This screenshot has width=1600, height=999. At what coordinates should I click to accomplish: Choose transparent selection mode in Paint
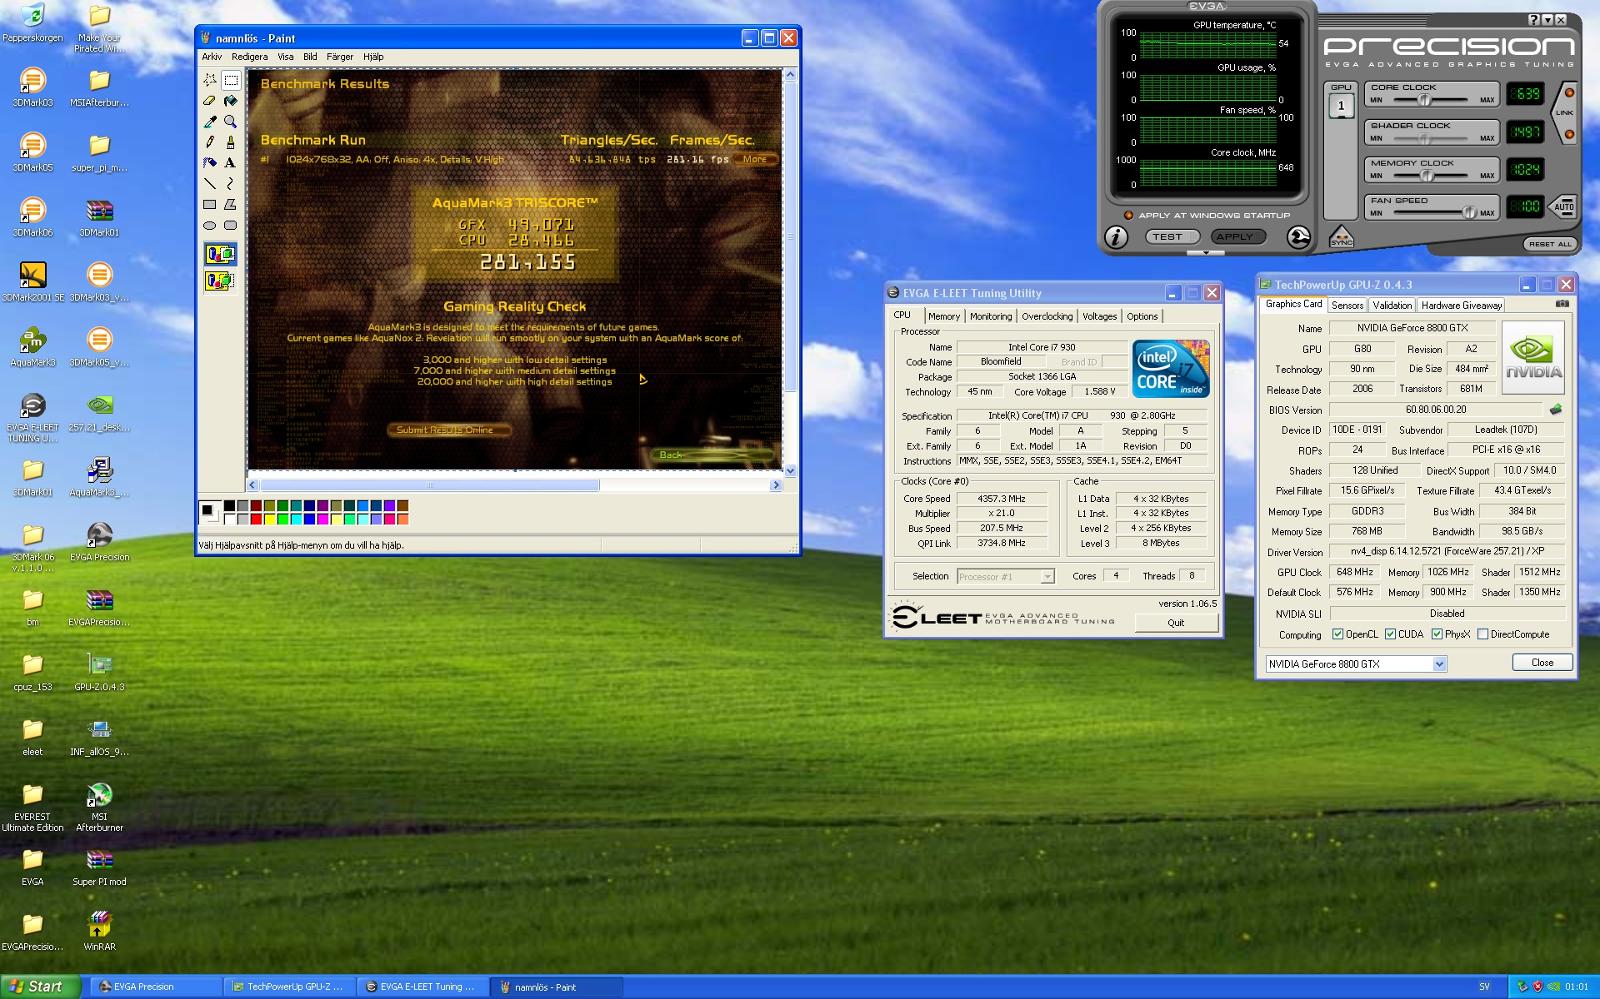coord(220,281)
